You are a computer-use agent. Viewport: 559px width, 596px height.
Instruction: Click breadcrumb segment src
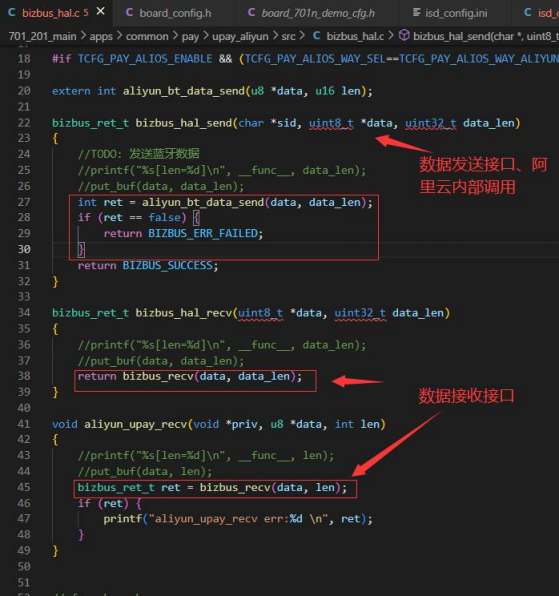pos(288,36)
